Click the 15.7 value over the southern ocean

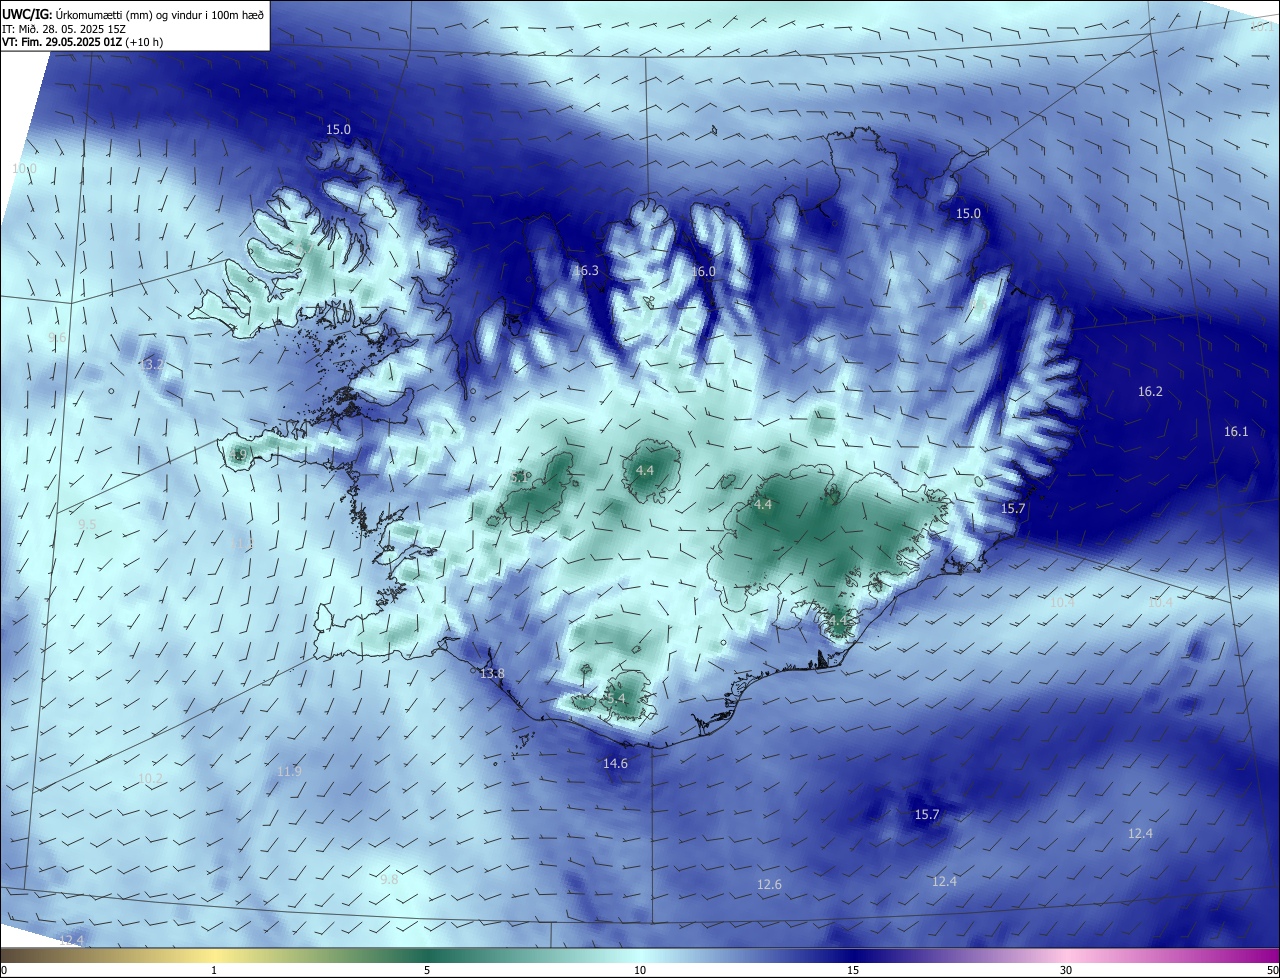(x=927, y=815)
